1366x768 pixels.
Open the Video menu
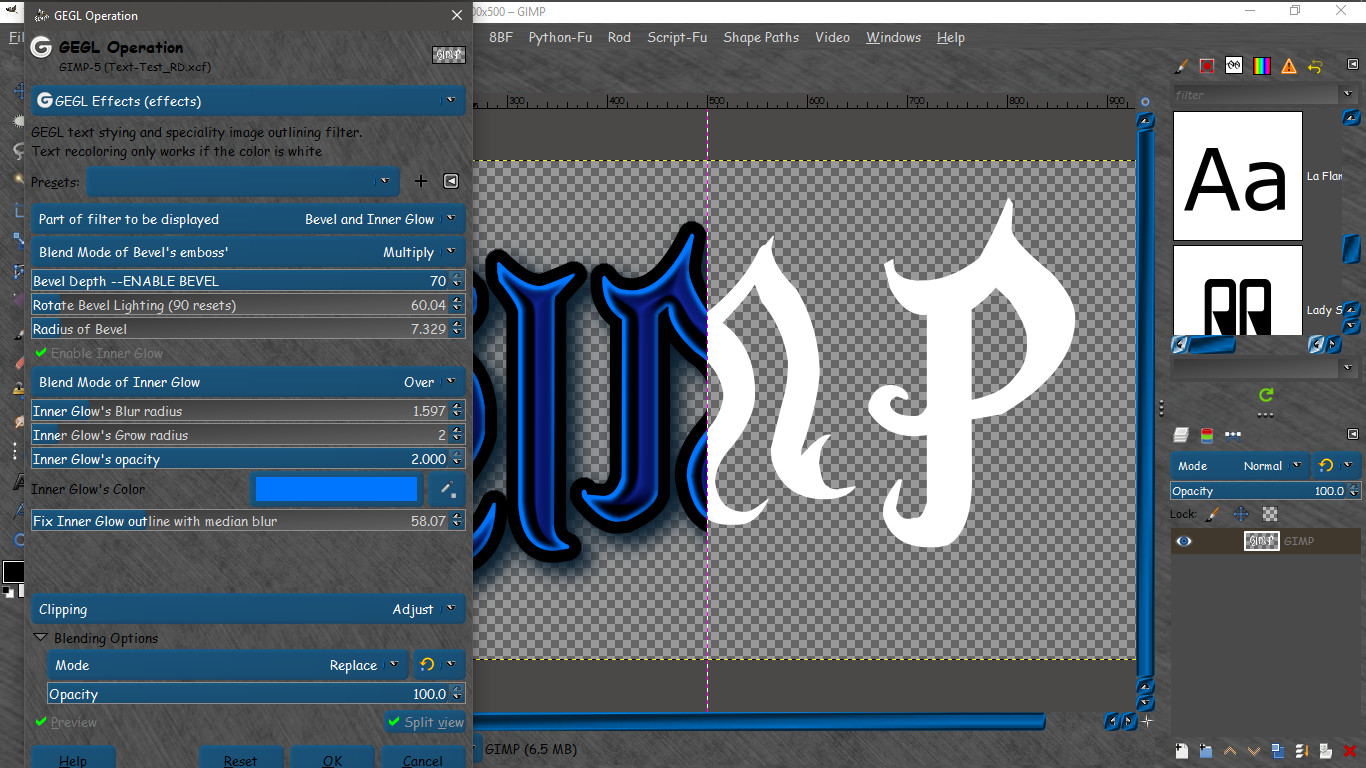point(832,37)
